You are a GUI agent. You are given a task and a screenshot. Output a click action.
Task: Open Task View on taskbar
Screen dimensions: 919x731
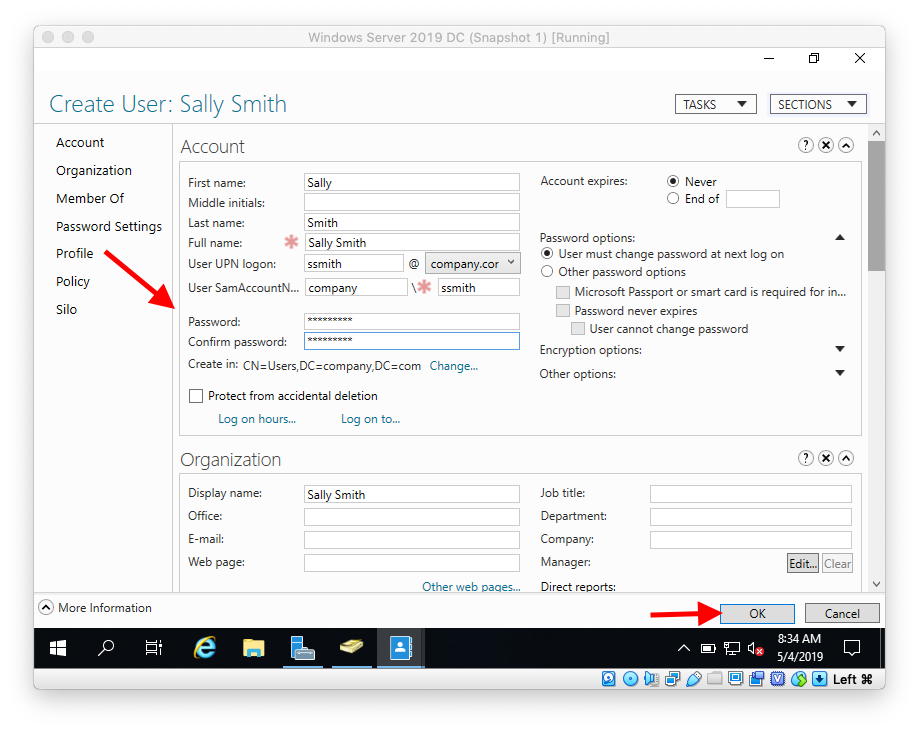pos(154,648)
